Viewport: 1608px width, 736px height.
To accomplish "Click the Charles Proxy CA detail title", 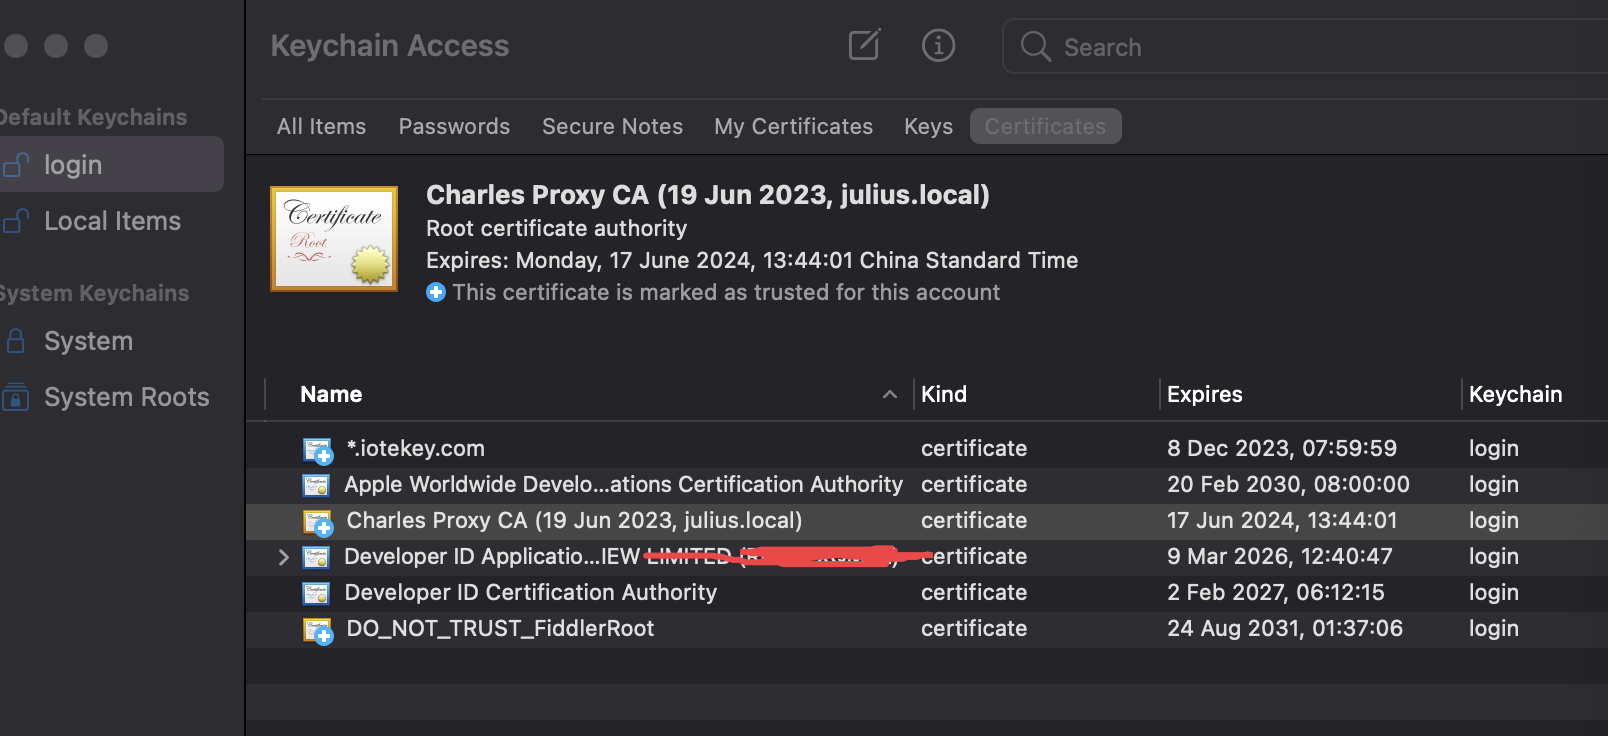I will [707, 194].
